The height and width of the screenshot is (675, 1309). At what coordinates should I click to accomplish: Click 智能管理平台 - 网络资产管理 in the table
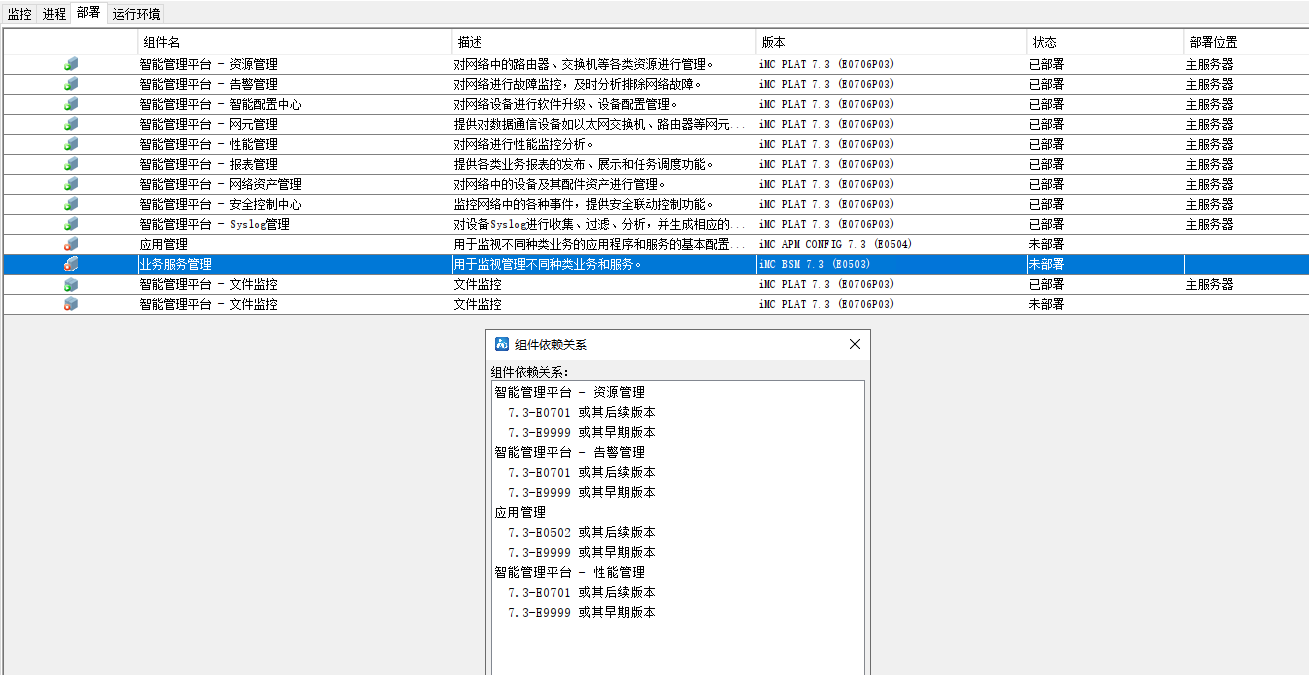[220, 184]
